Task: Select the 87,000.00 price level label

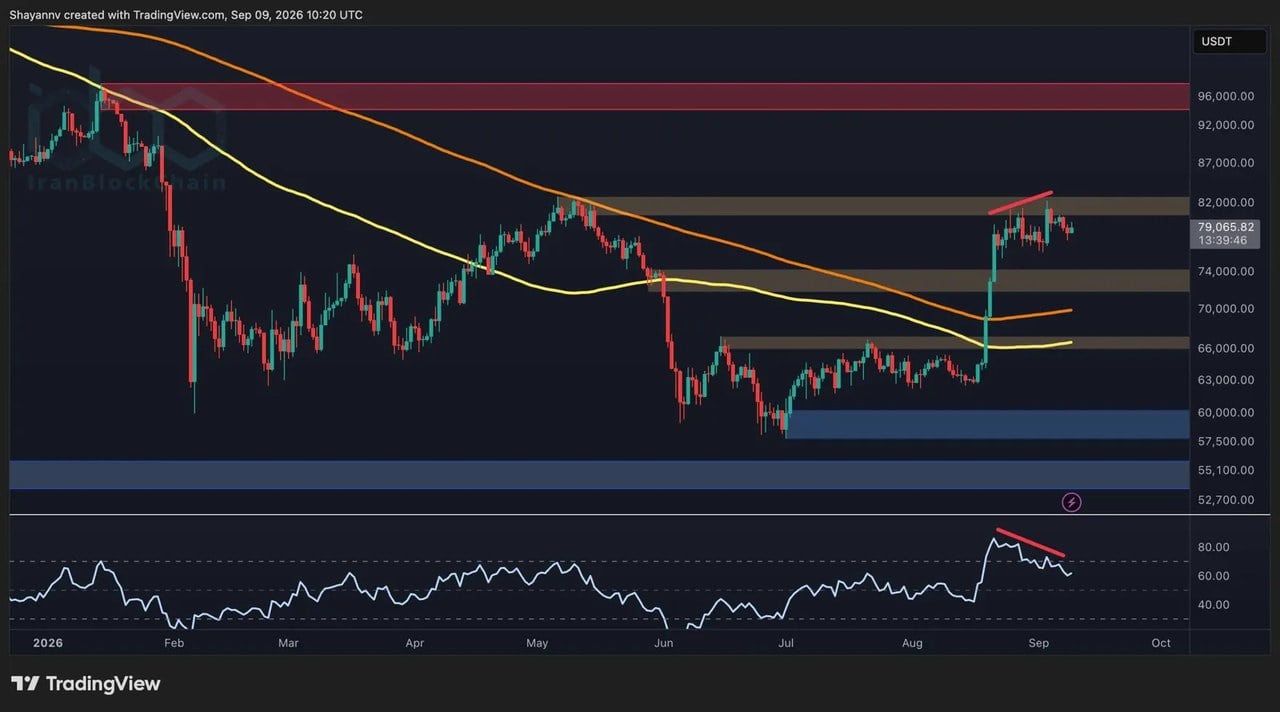Action: coord(1226,163)
